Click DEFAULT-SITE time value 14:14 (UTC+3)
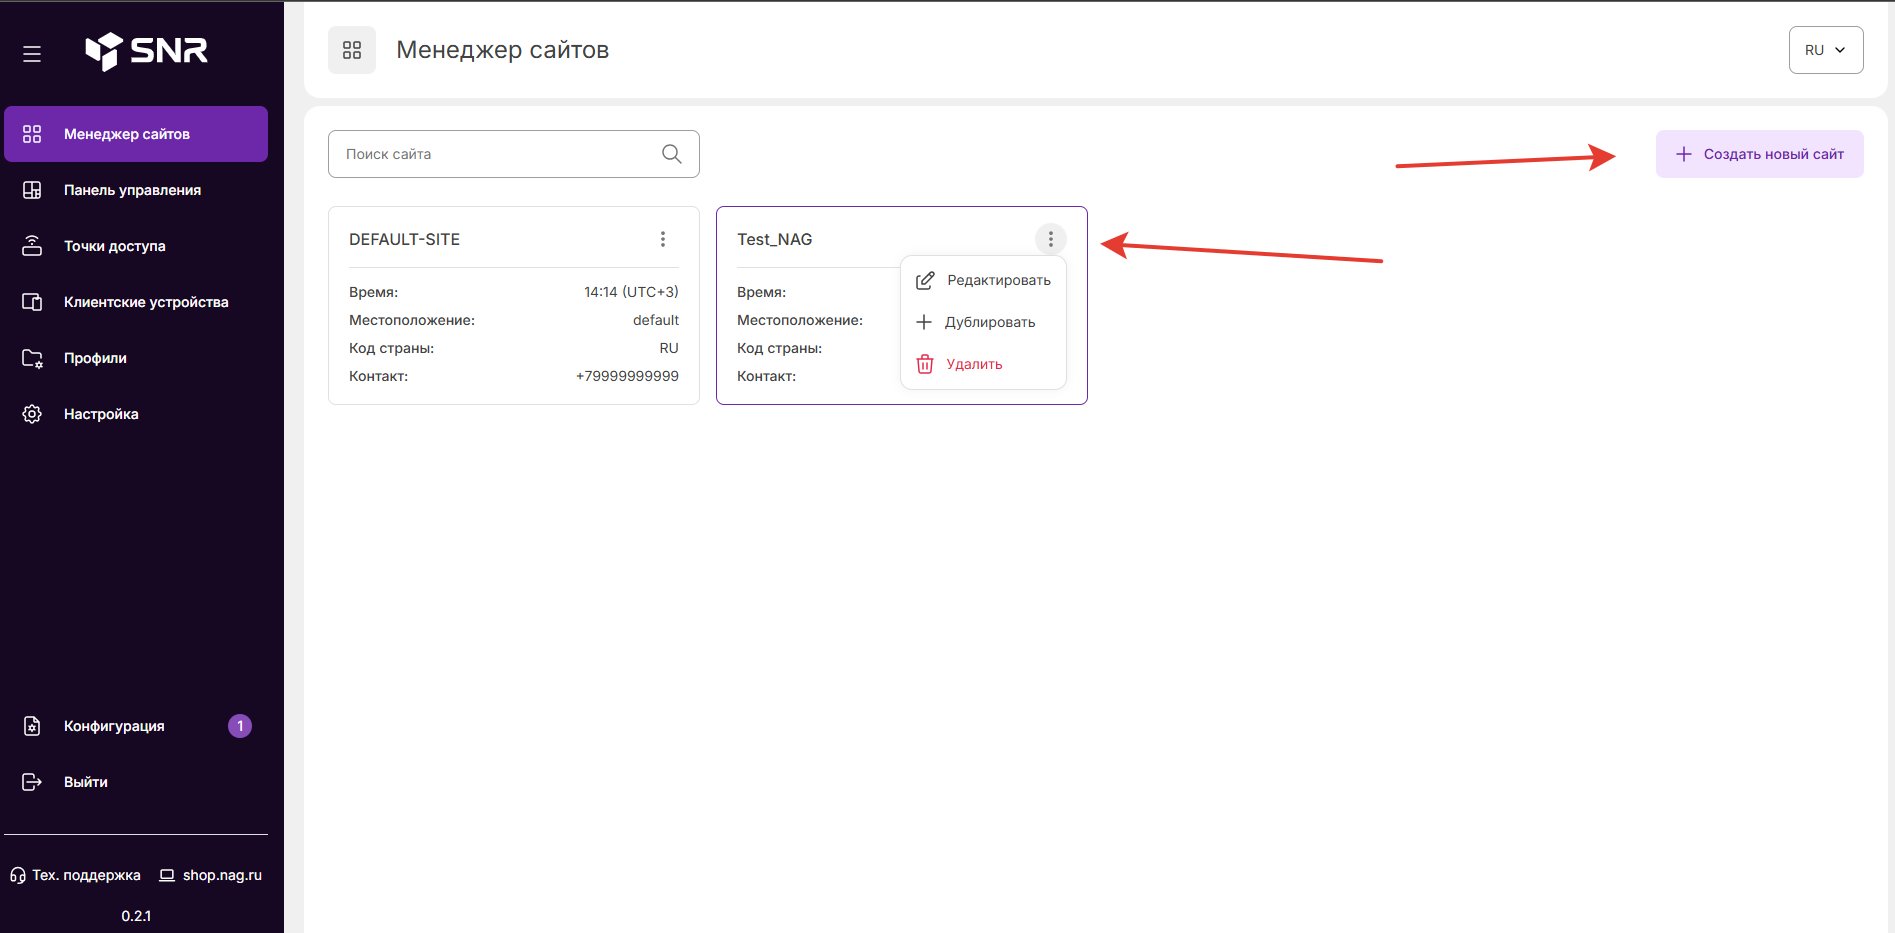1895x933 pixels. point(631,292)
